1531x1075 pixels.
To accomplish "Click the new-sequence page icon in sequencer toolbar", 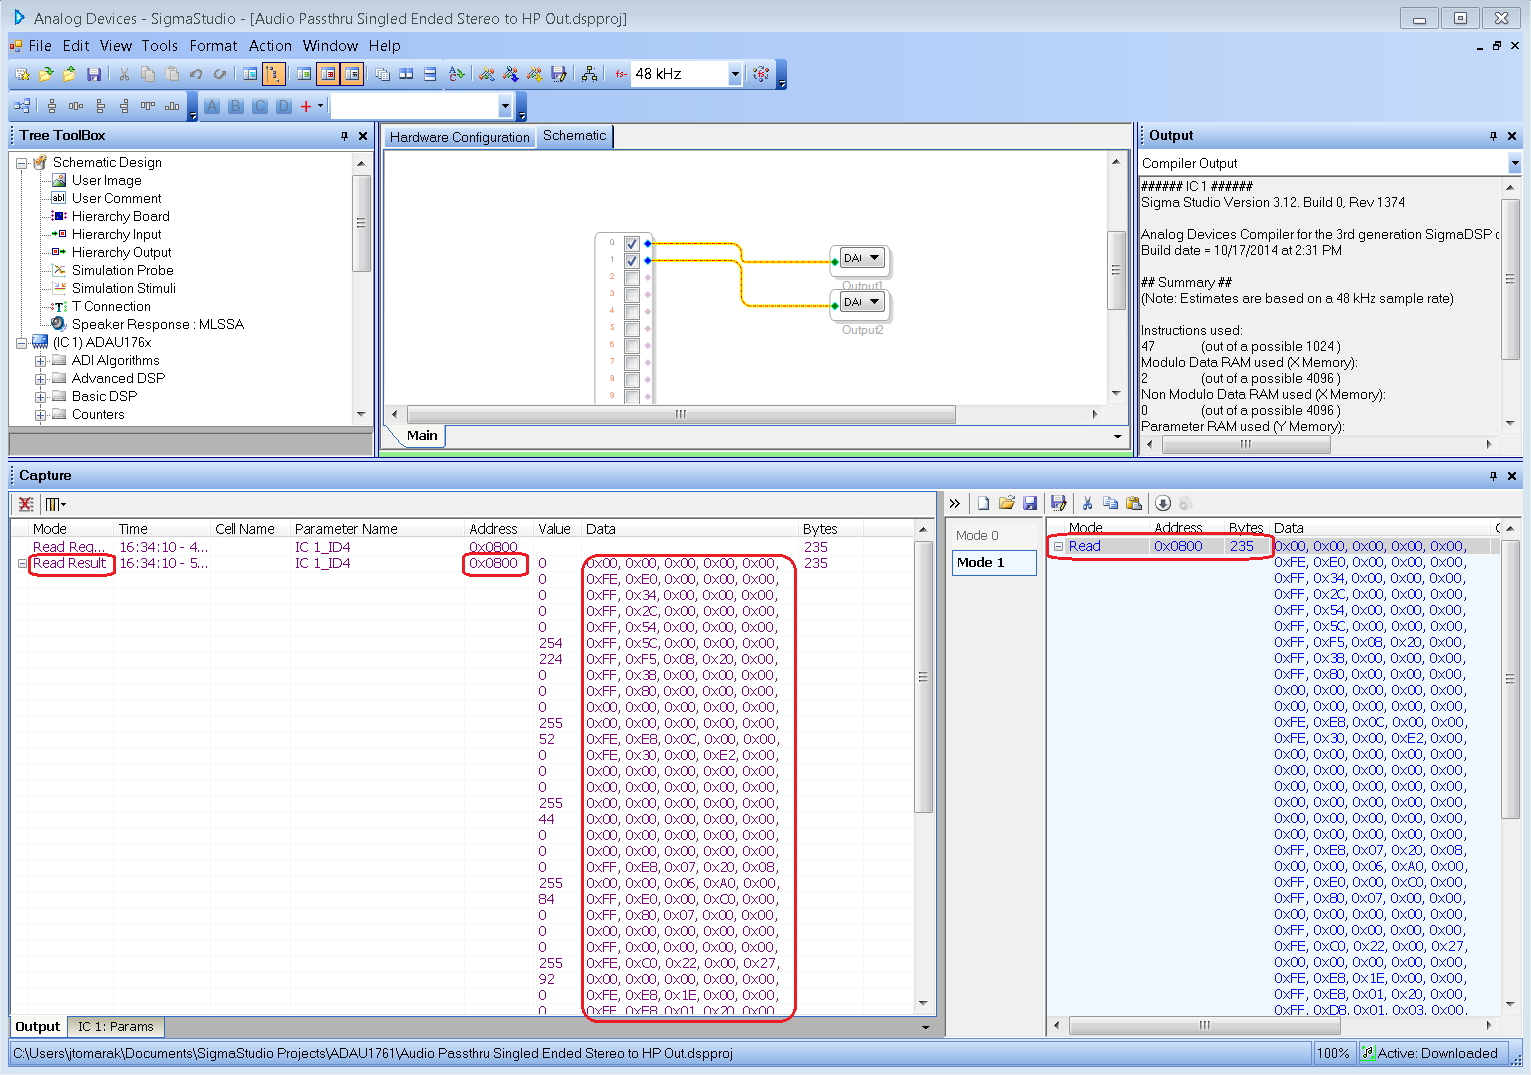I will click(x=983, y=503).
